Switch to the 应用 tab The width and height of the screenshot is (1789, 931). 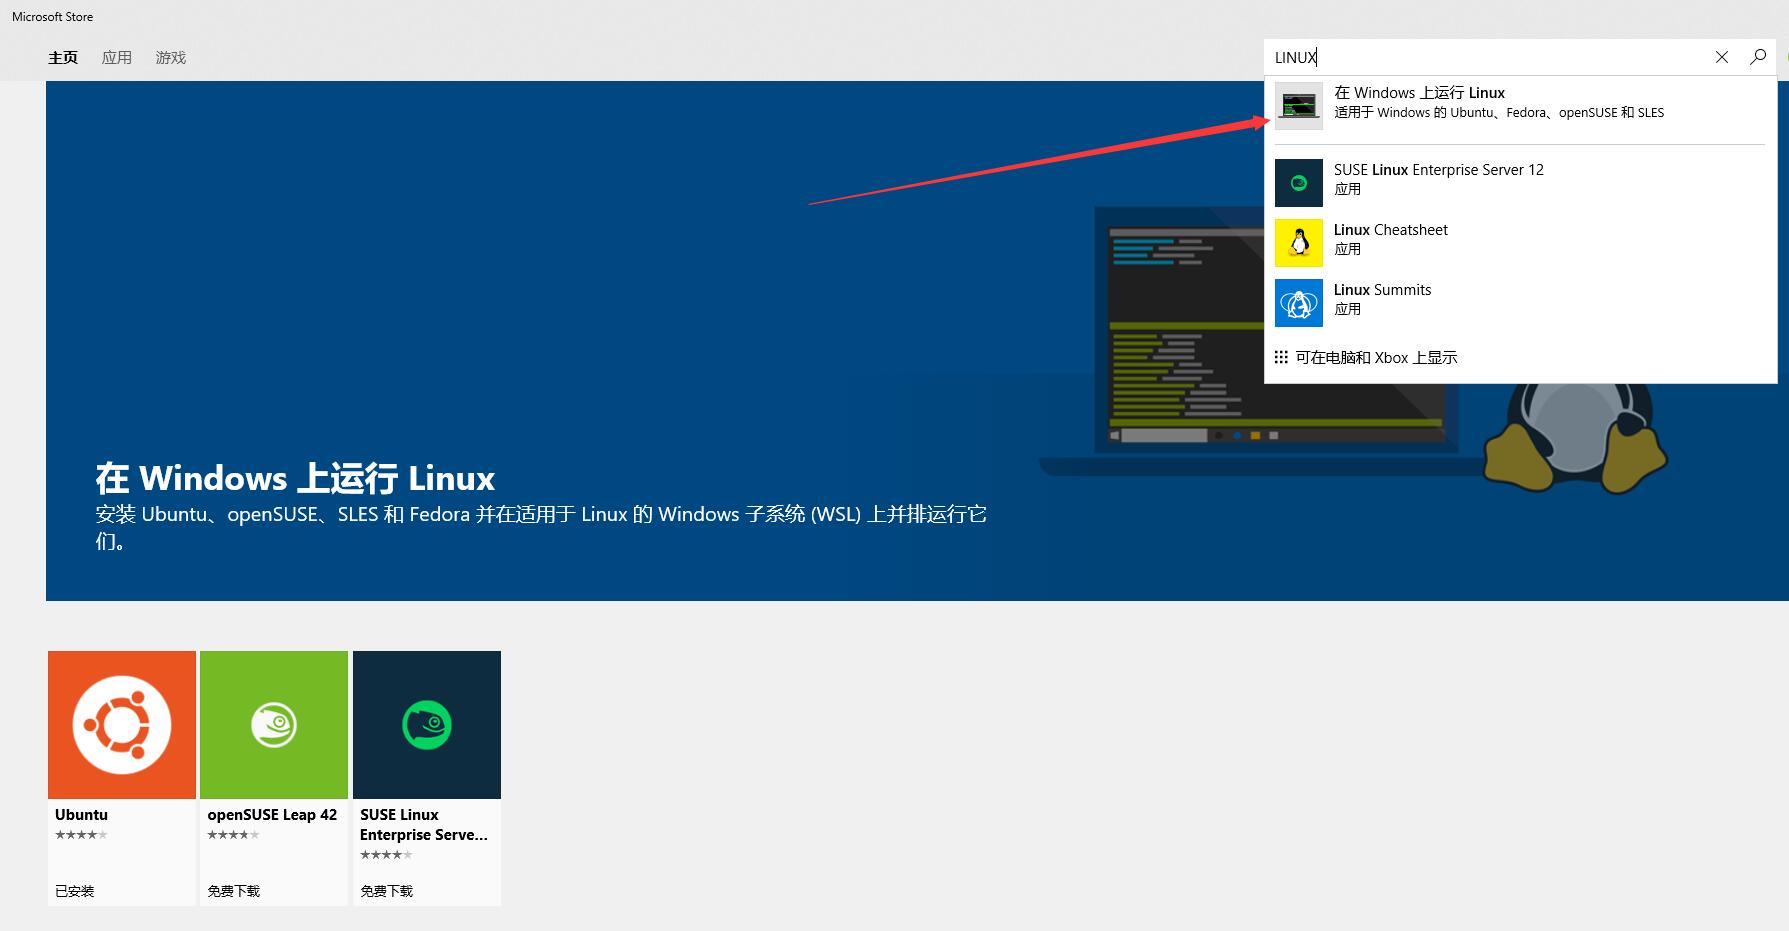117,58
